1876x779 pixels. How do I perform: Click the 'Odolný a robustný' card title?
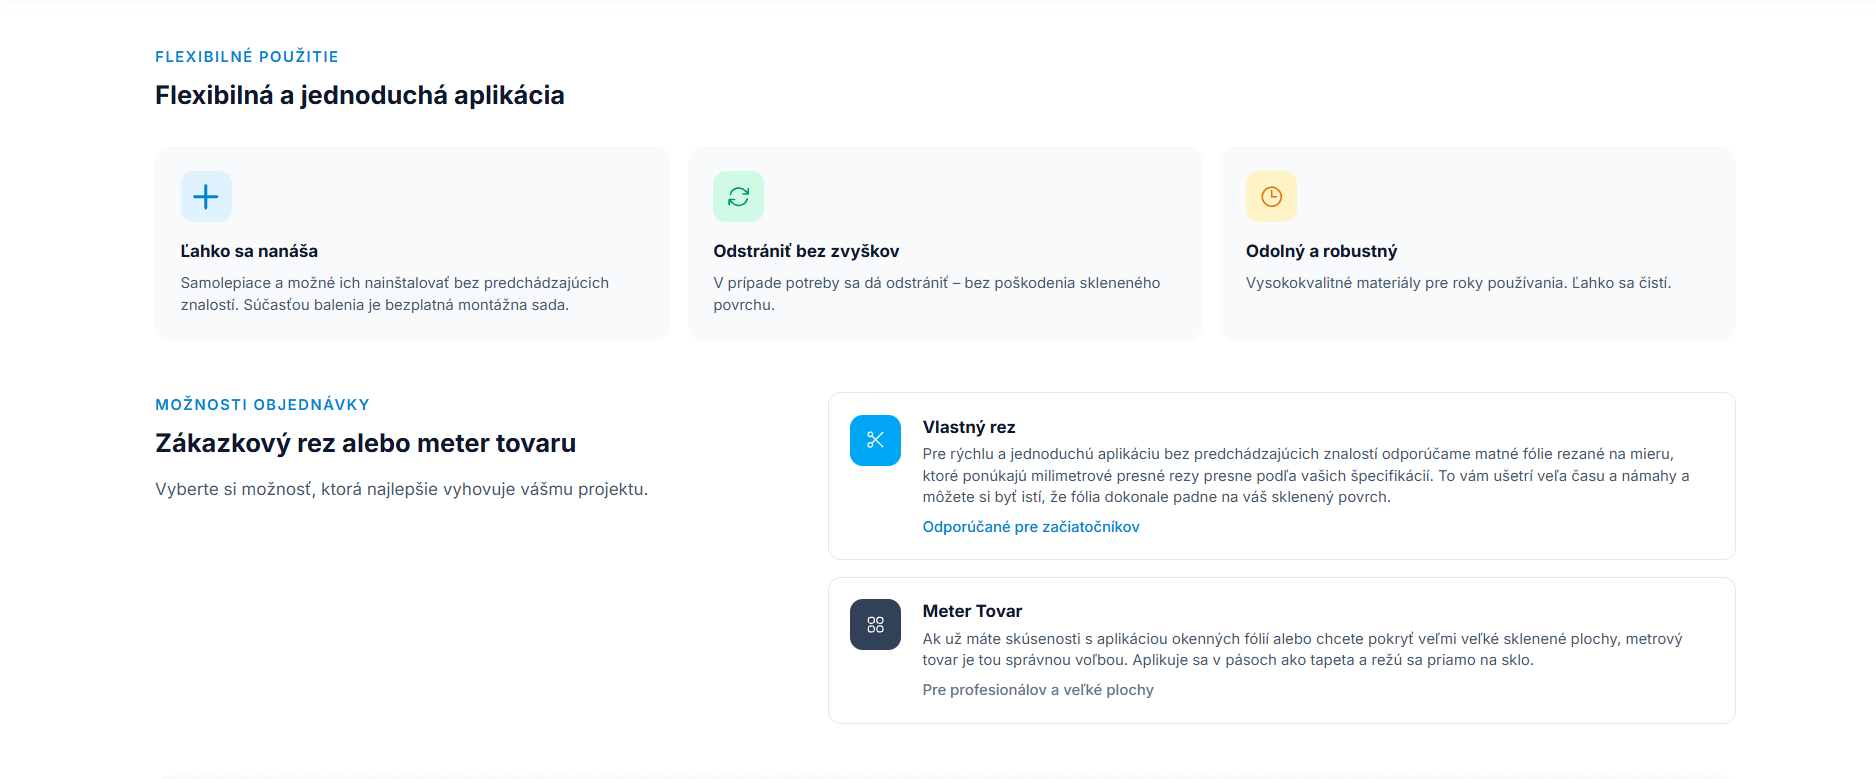click(x=1321, y=251)
